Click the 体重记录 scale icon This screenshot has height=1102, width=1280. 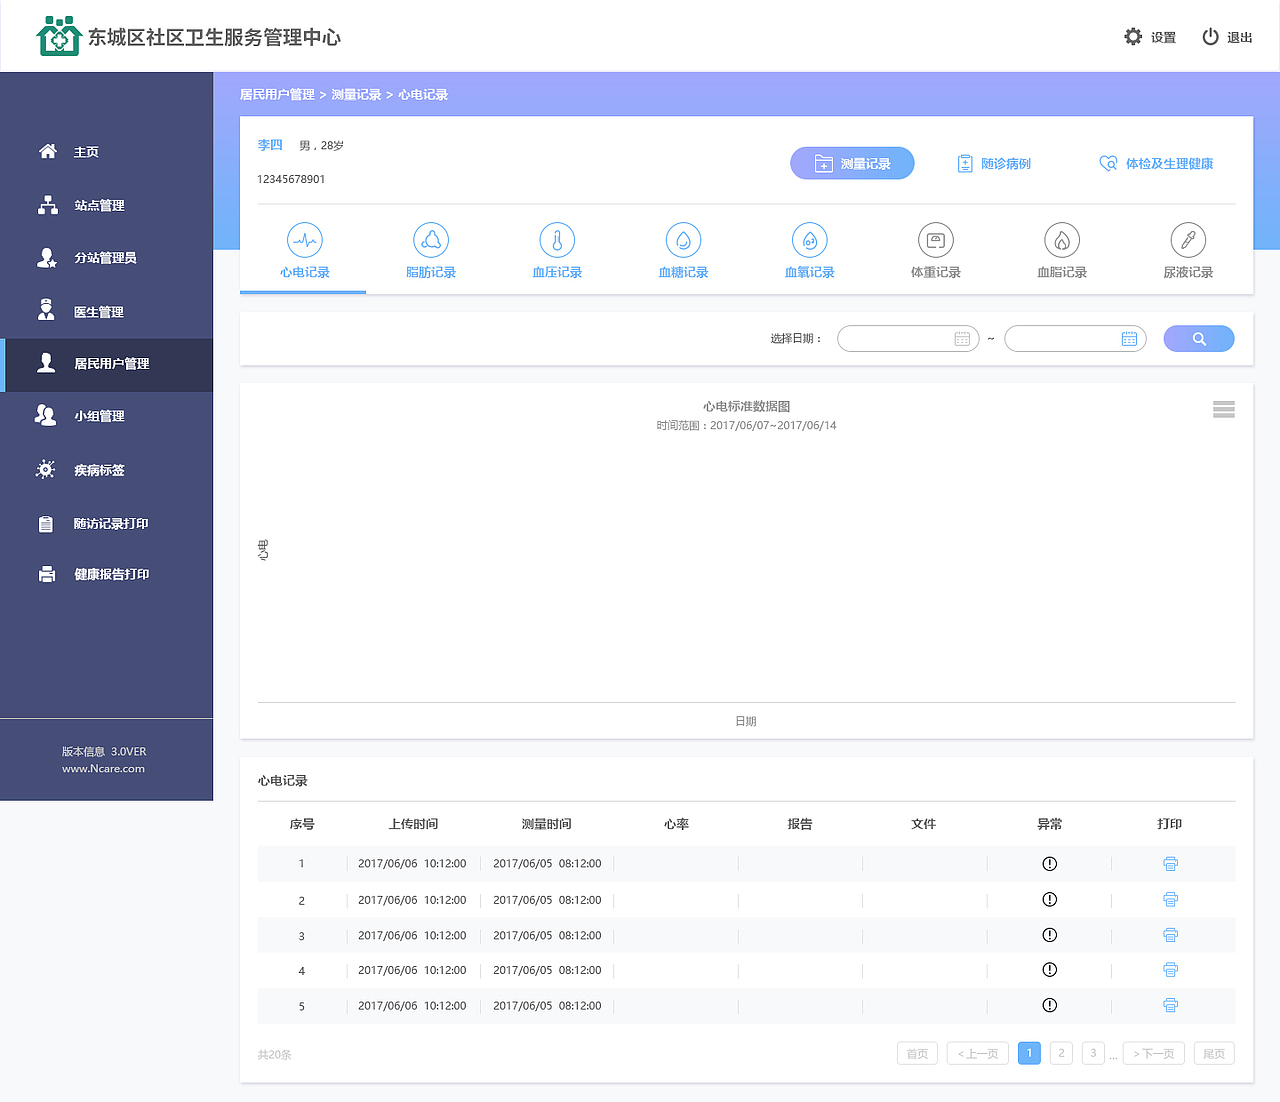click(935, 240)
